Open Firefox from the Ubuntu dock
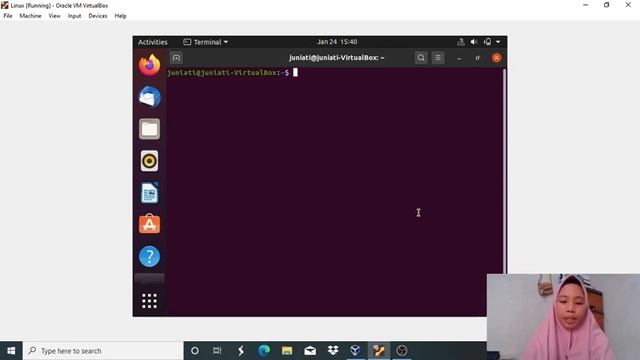 click(149, 65)
